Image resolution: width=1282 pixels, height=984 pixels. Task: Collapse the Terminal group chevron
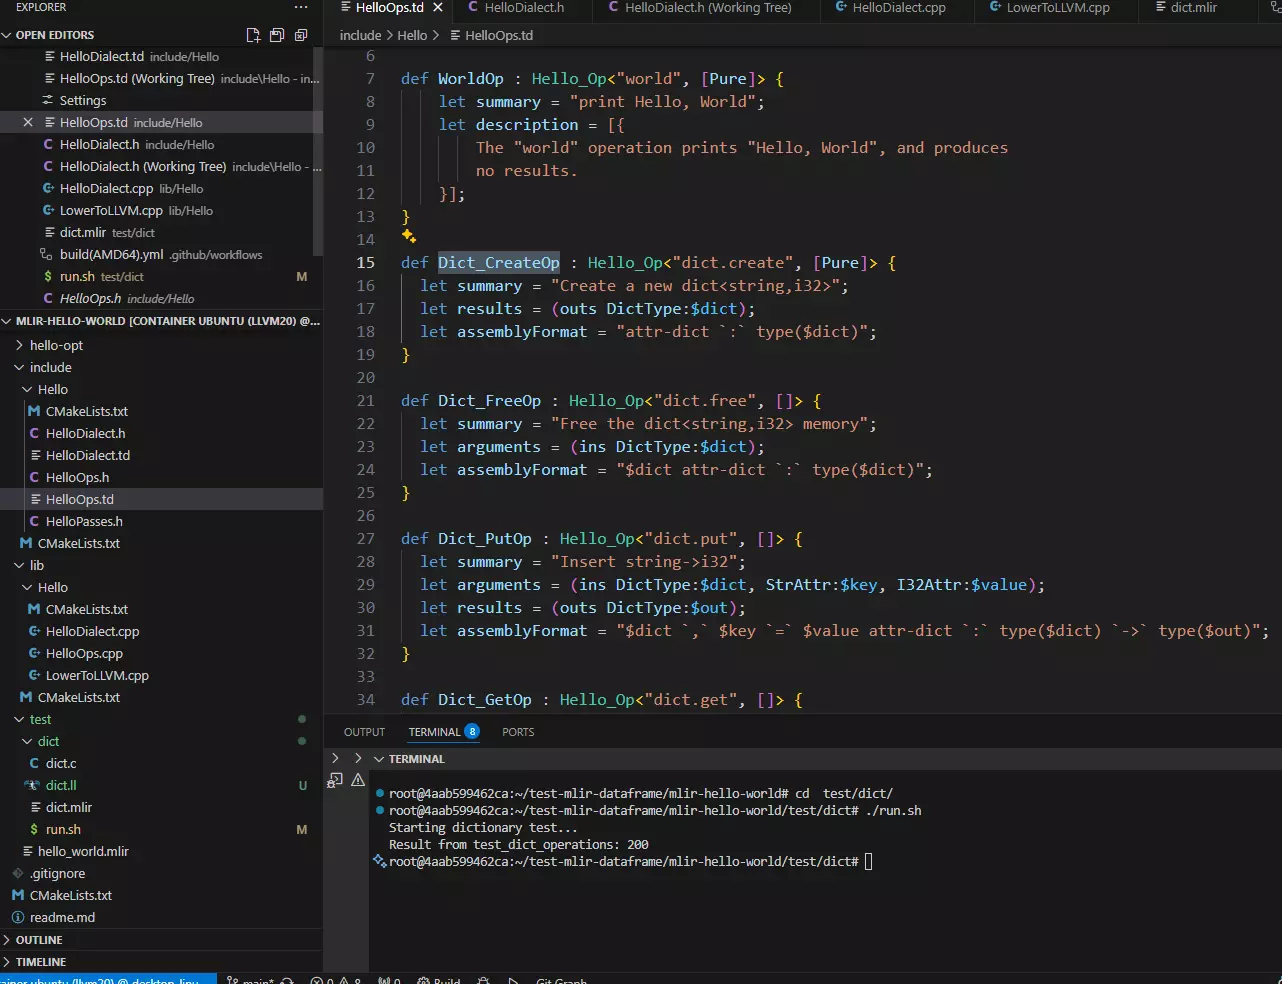click(x=379, y=759)
